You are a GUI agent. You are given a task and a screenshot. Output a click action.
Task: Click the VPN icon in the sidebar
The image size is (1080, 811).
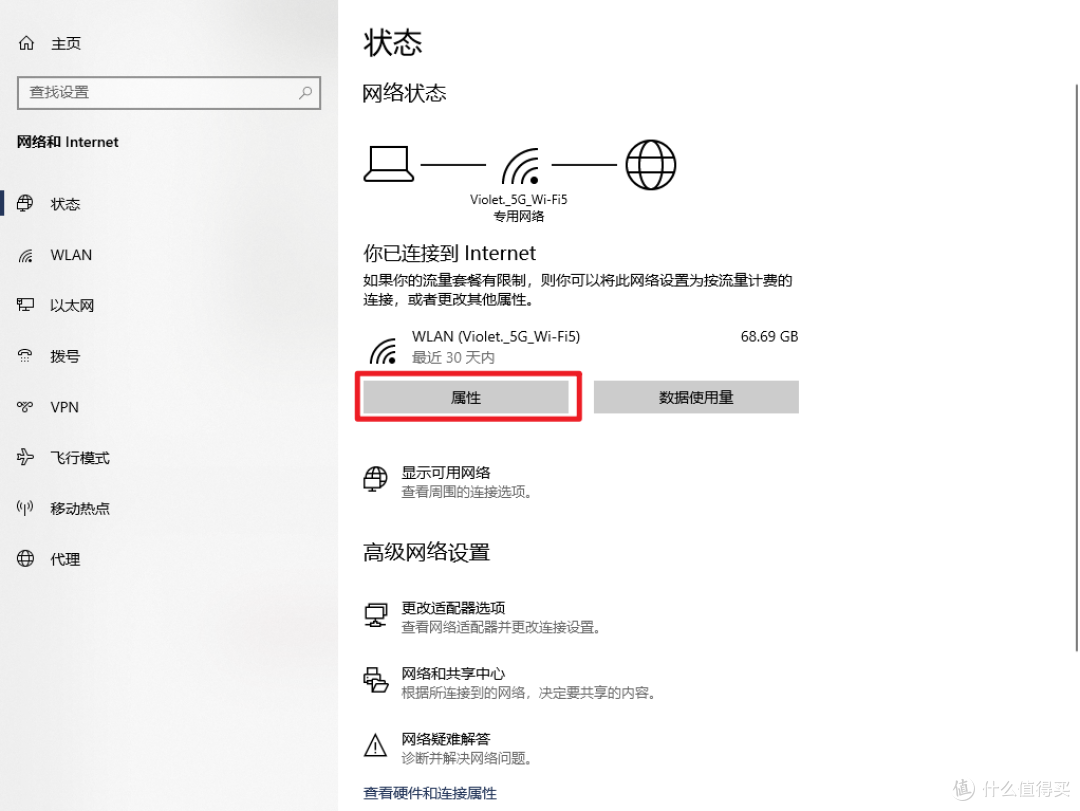25,407
